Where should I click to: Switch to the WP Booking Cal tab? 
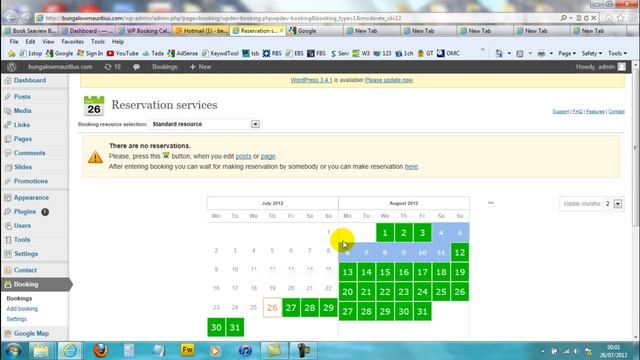(x=144, y=31)
